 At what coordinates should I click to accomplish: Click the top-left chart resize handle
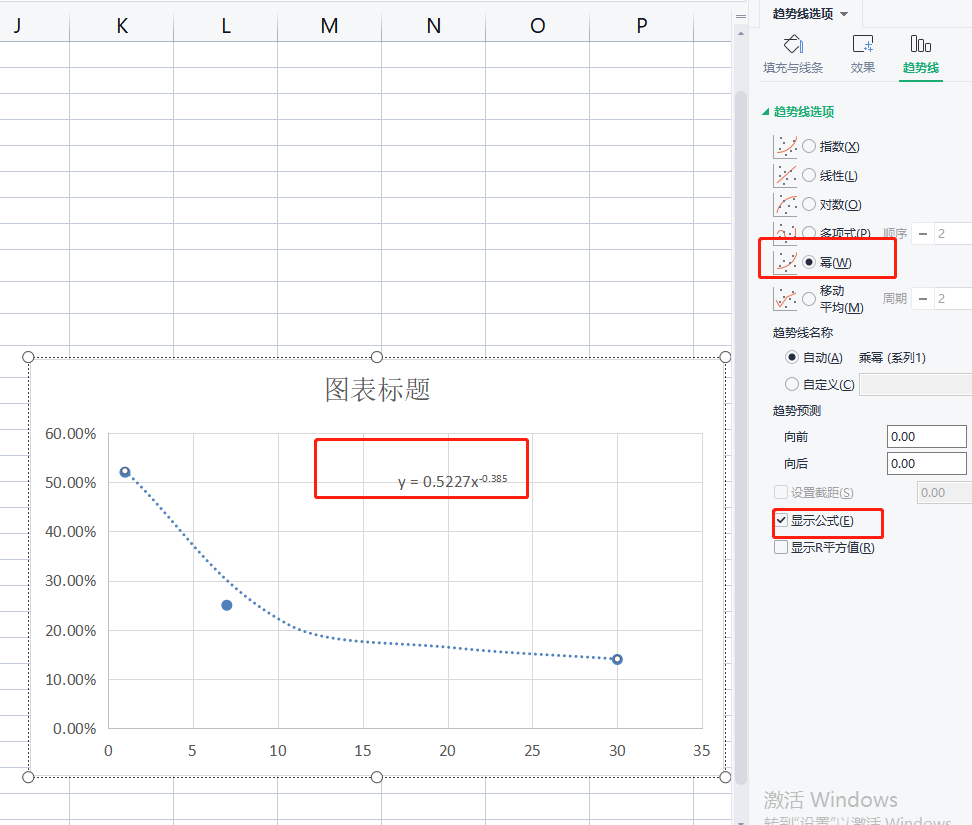coord(28,357)
